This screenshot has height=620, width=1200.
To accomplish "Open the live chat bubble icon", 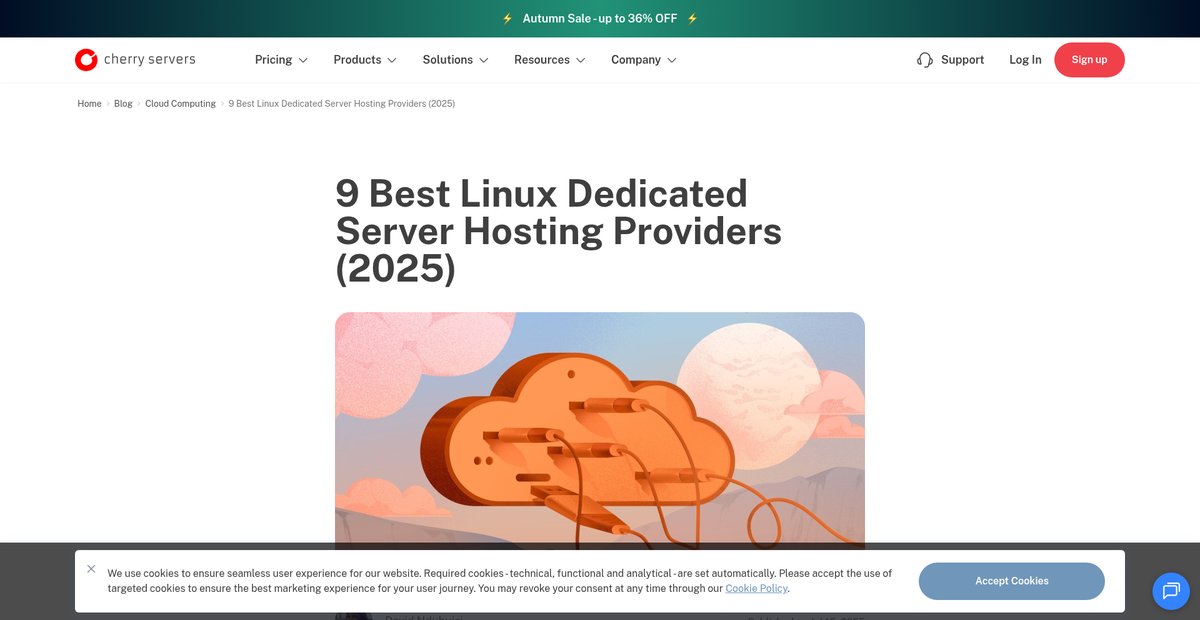I will tap(1171, 591).
